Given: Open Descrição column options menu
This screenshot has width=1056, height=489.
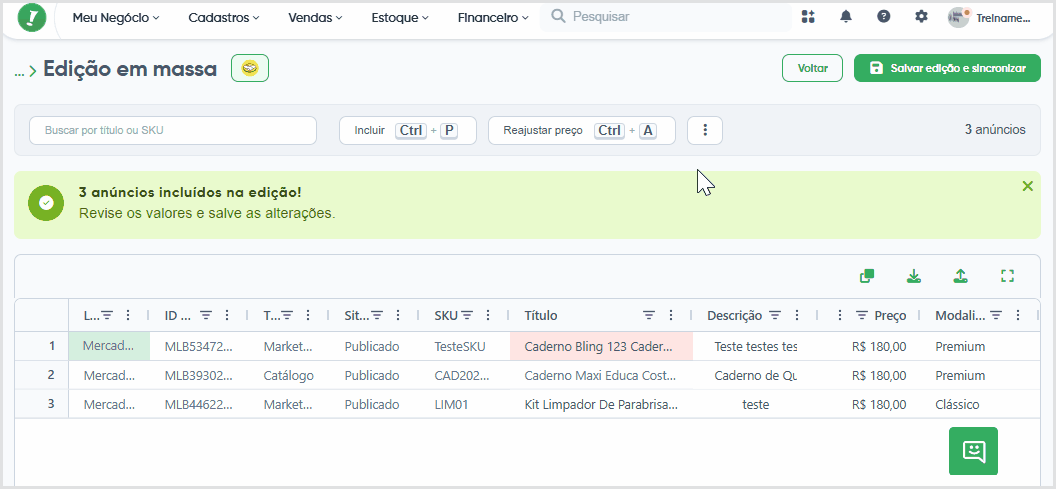Looking at the screenshot, I should click(x=797, y=315).
